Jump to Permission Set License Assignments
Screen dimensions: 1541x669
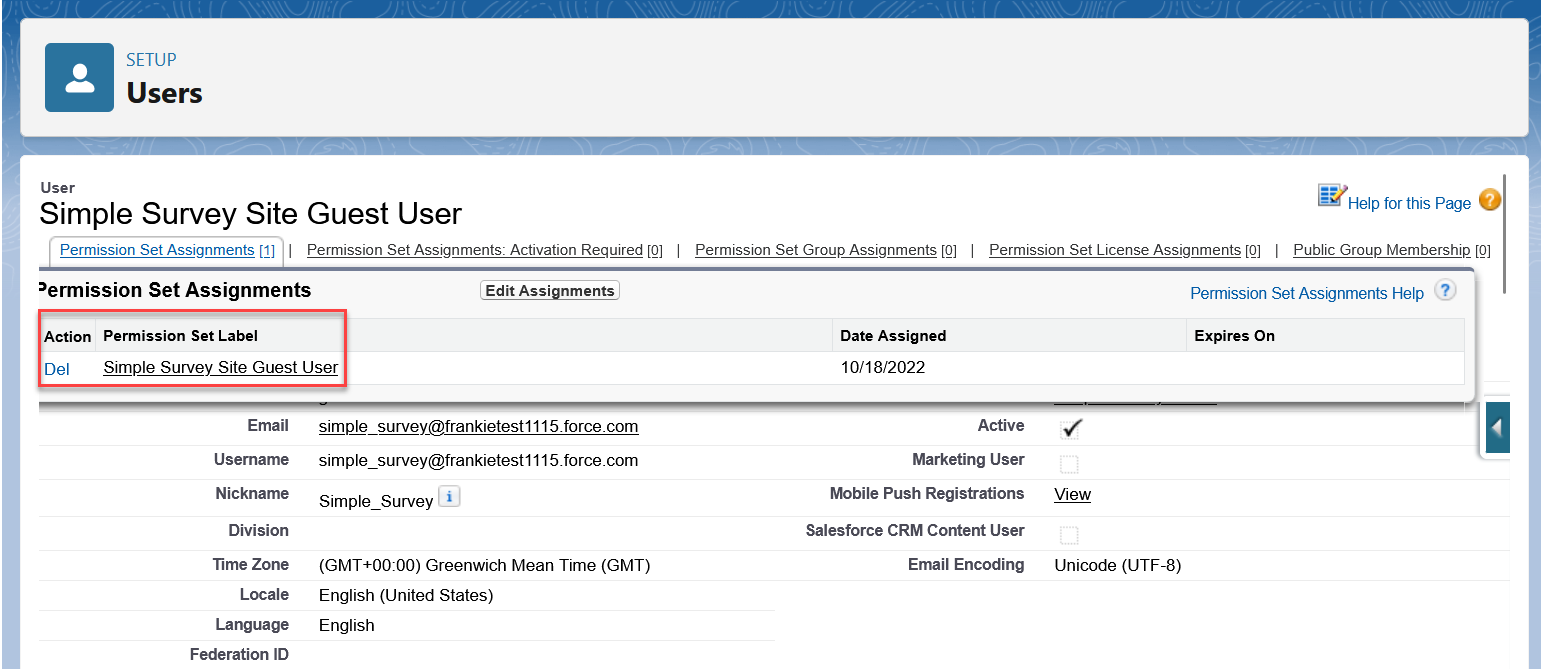(1115, 250)
